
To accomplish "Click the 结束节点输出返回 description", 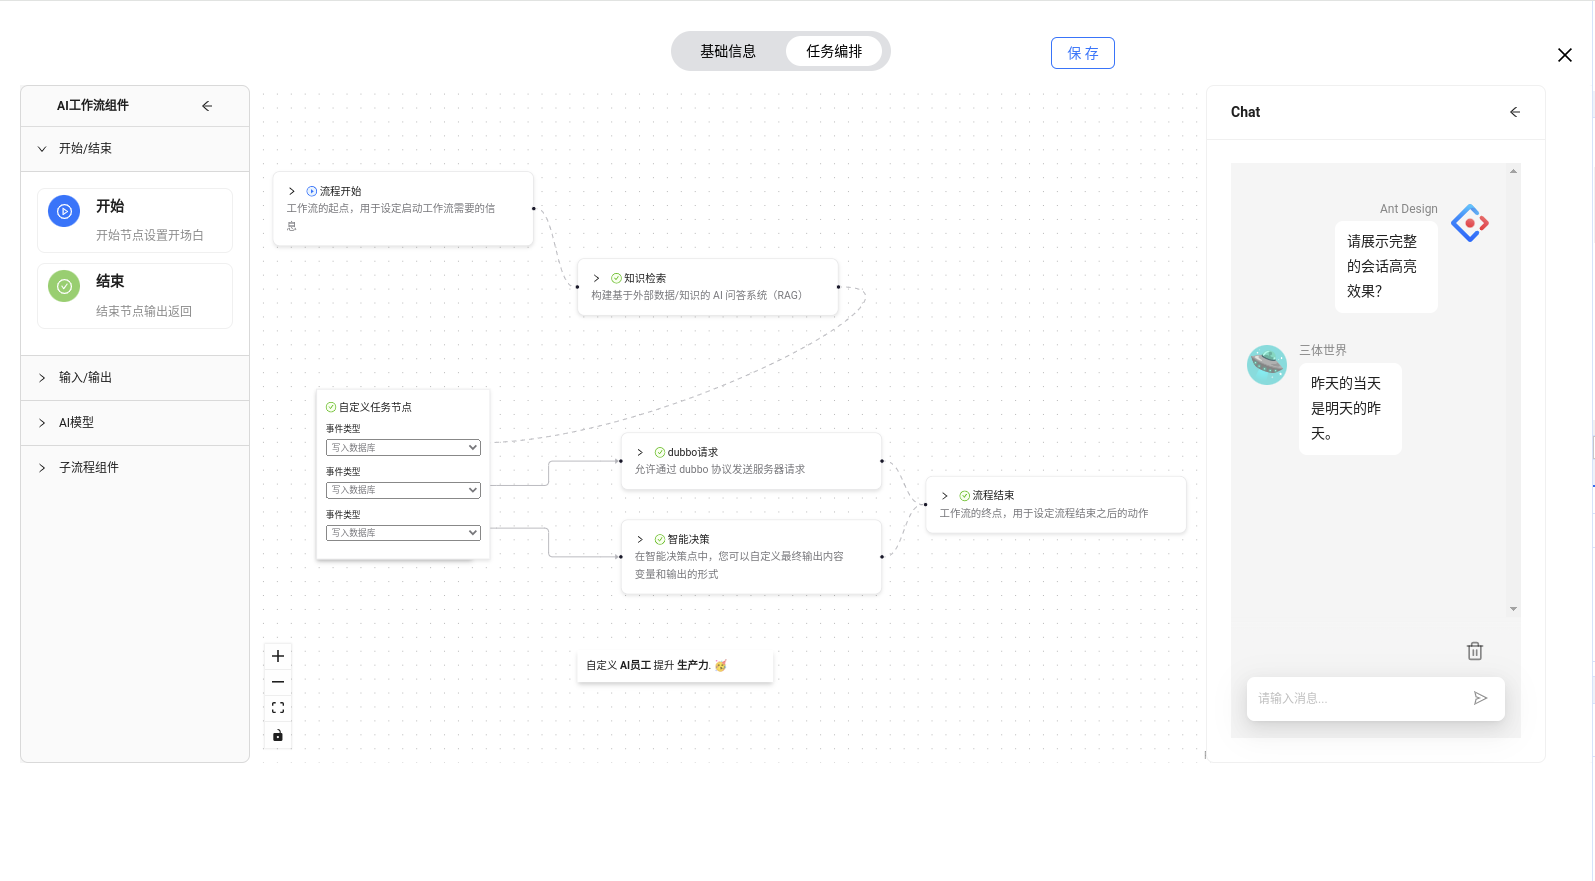I will point(144,312).
